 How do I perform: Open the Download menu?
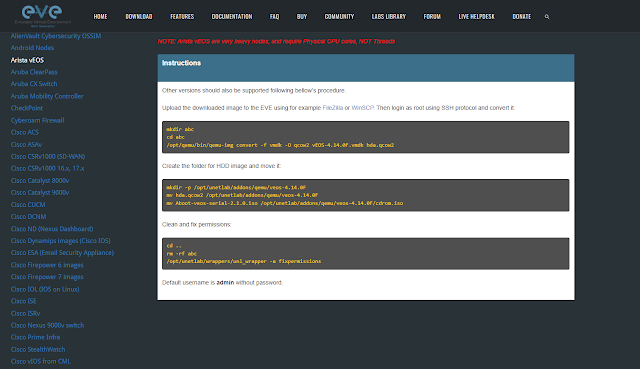point(139,17)
